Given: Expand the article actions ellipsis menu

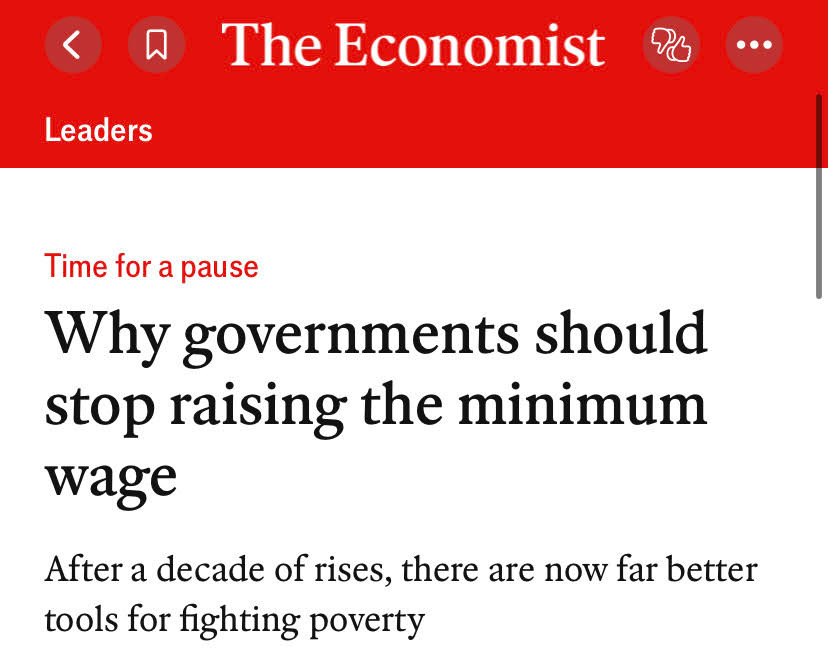Looking at the screenshot, I should click(x=754, y=45).
